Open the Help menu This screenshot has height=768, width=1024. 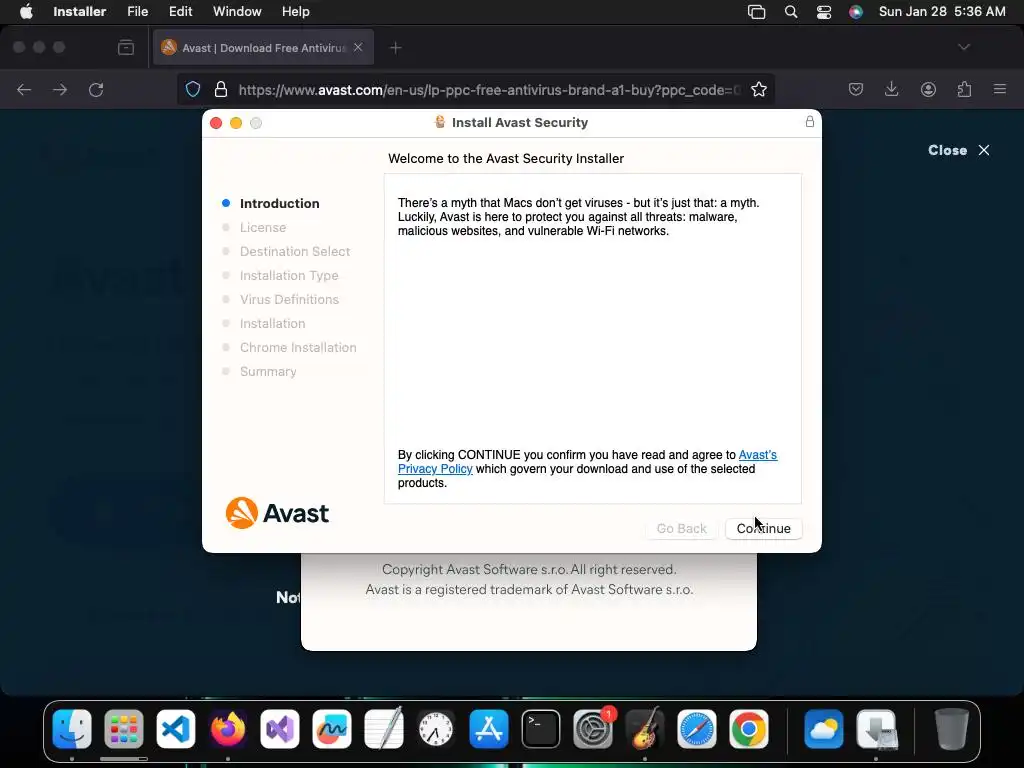coord(296,12)
